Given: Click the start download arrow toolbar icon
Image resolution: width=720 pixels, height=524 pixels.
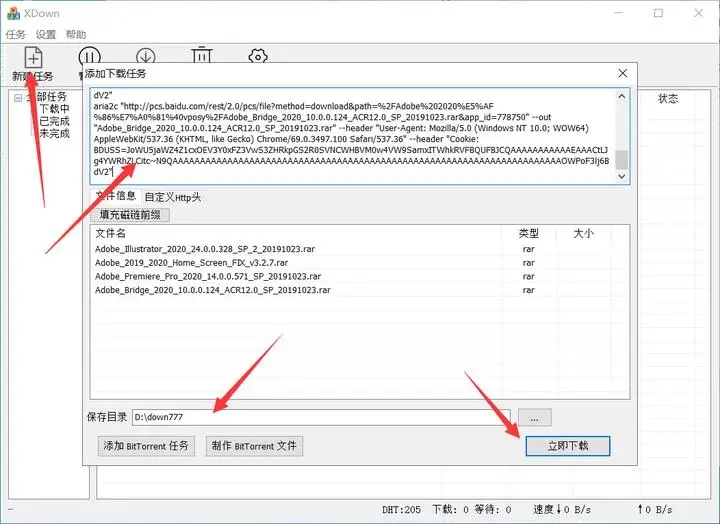Looking at the screenshot, I should (146, 56).
